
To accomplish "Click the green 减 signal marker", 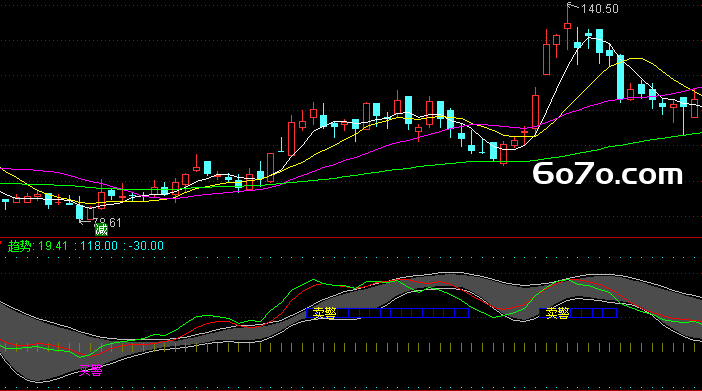I will (x=101, y=230).
